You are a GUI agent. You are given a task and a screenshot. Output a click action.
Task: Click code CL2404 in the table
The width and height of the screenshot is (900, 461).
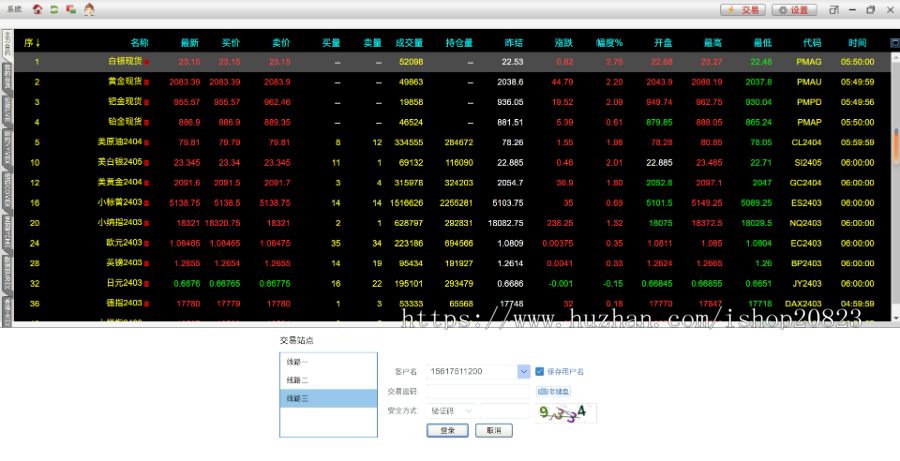(806, 142)
